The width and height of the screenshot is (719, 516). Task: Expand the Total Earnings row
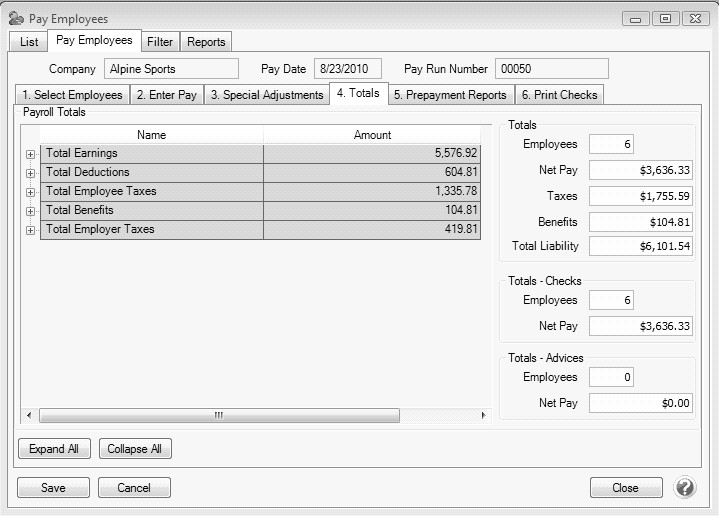point(30,154)
